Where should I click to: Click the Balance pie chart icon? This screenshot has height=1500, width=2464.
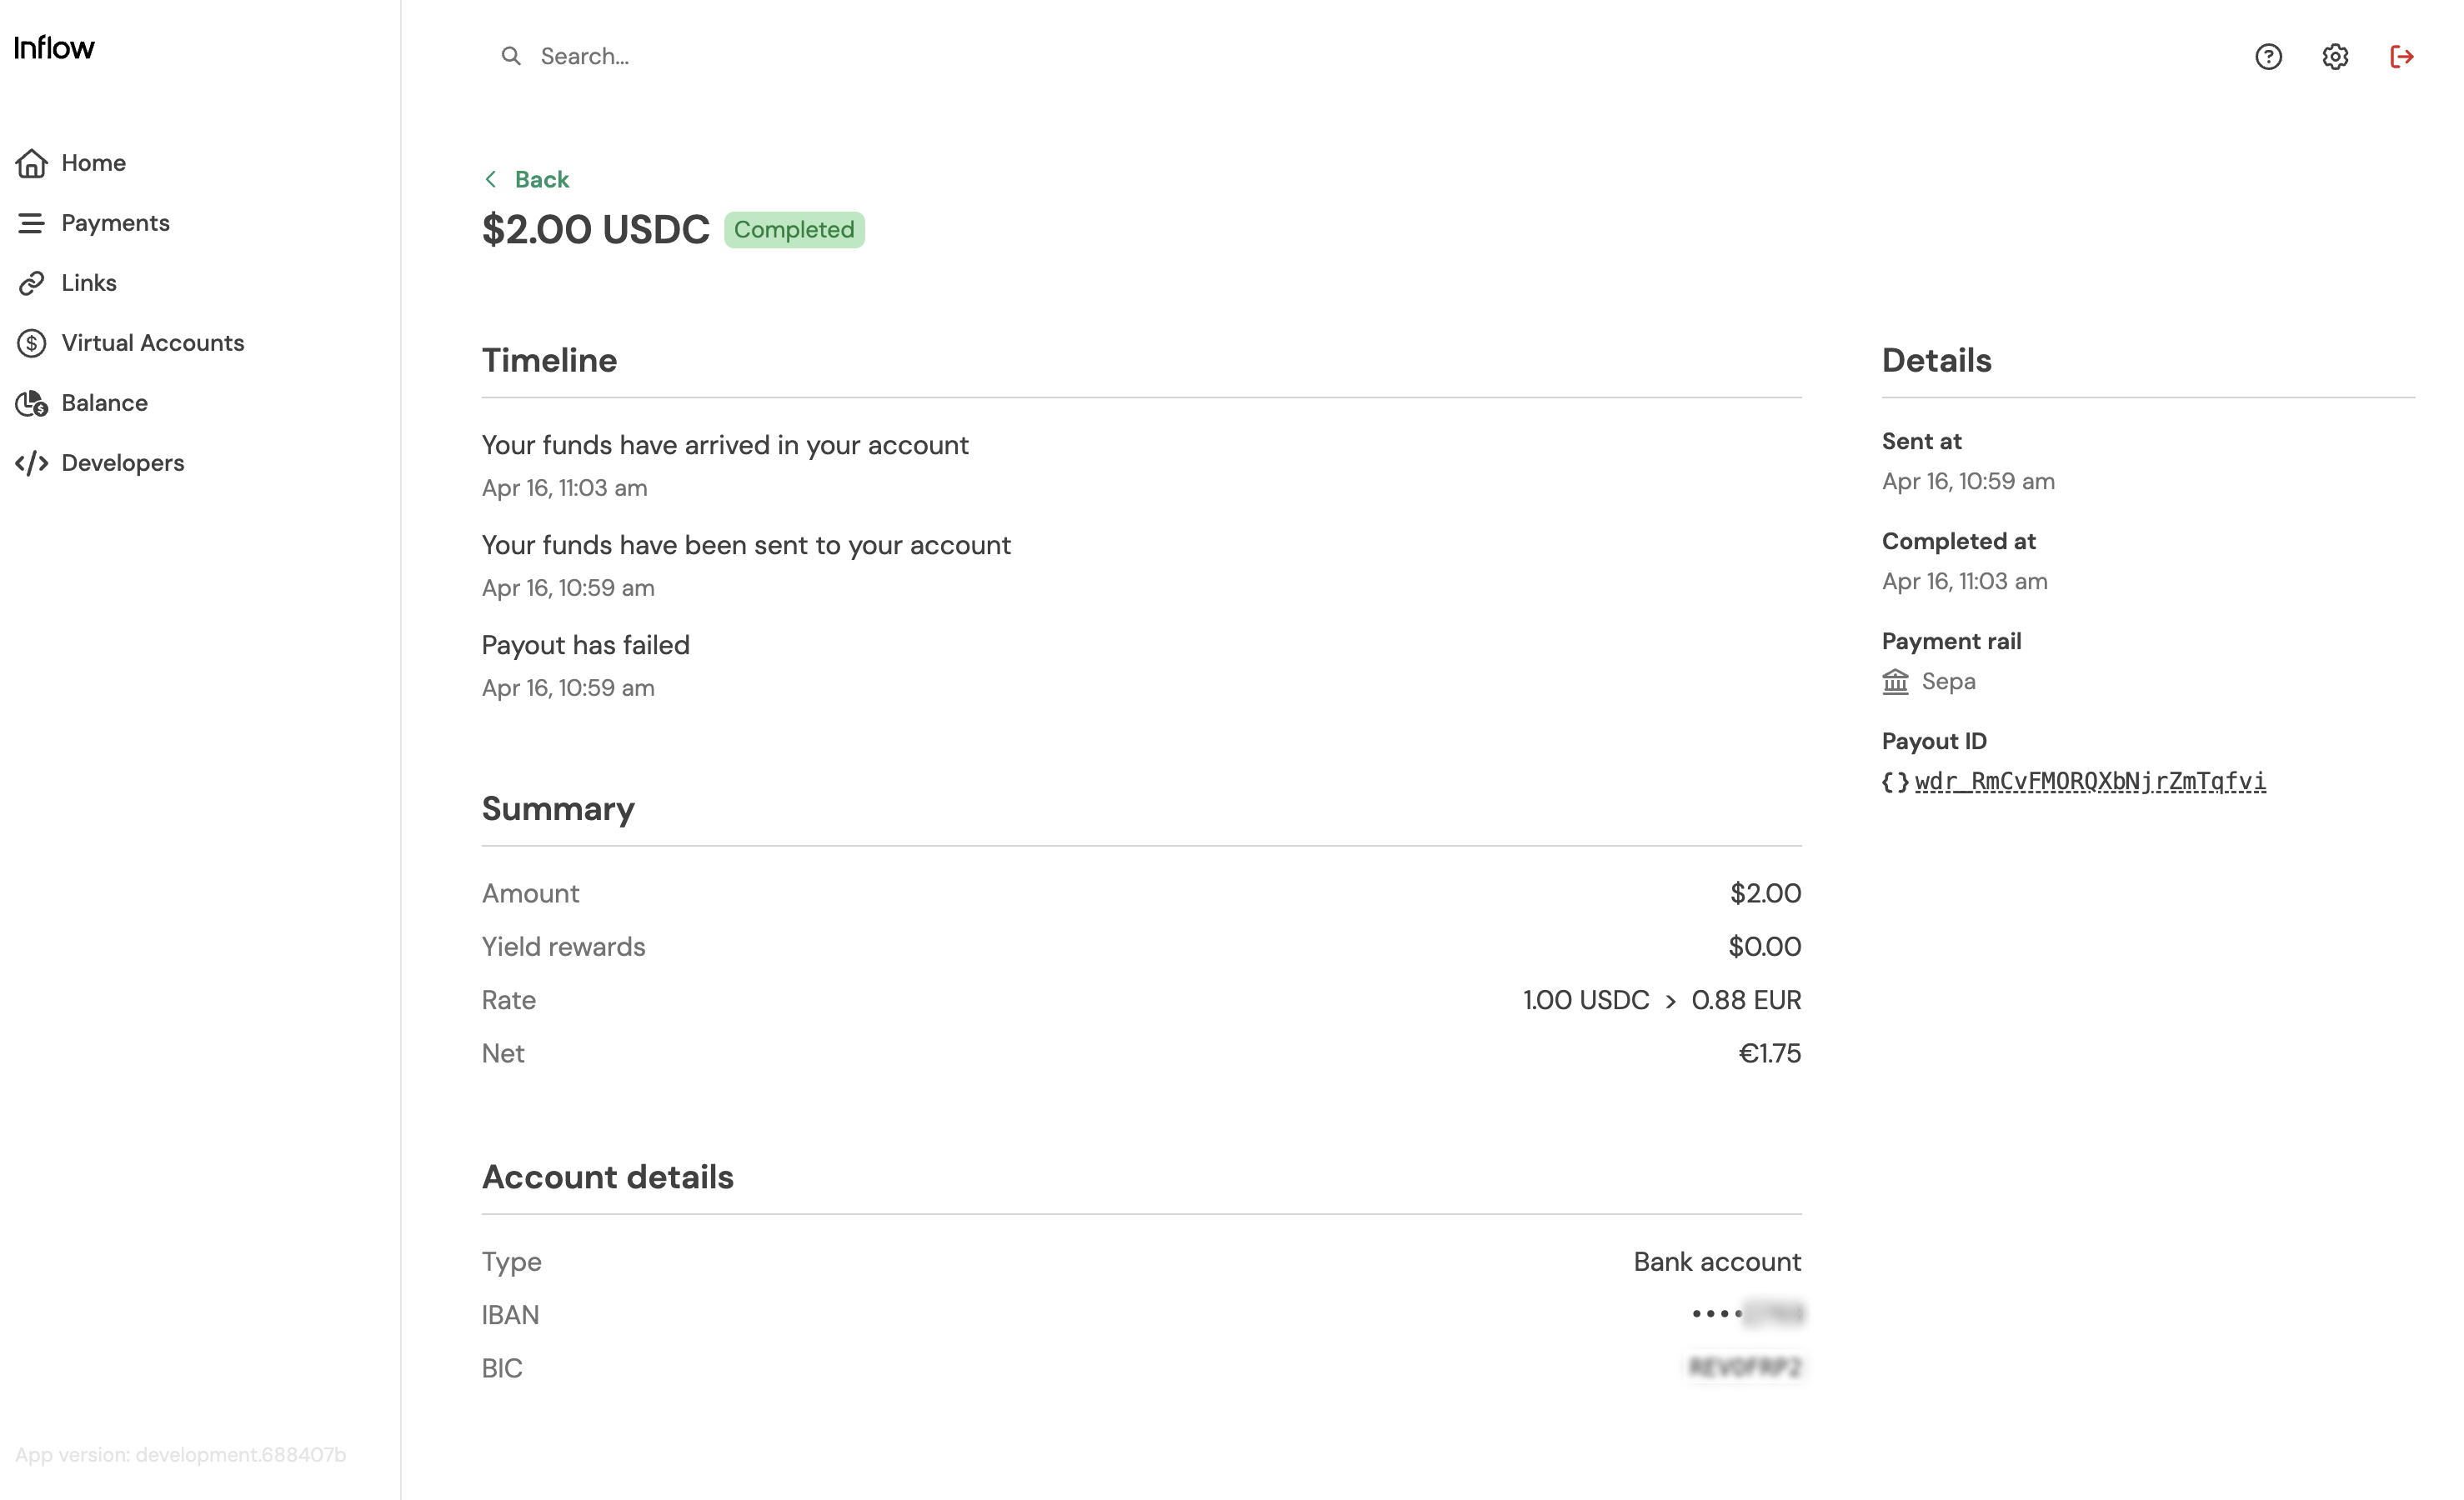click(31, 403)
